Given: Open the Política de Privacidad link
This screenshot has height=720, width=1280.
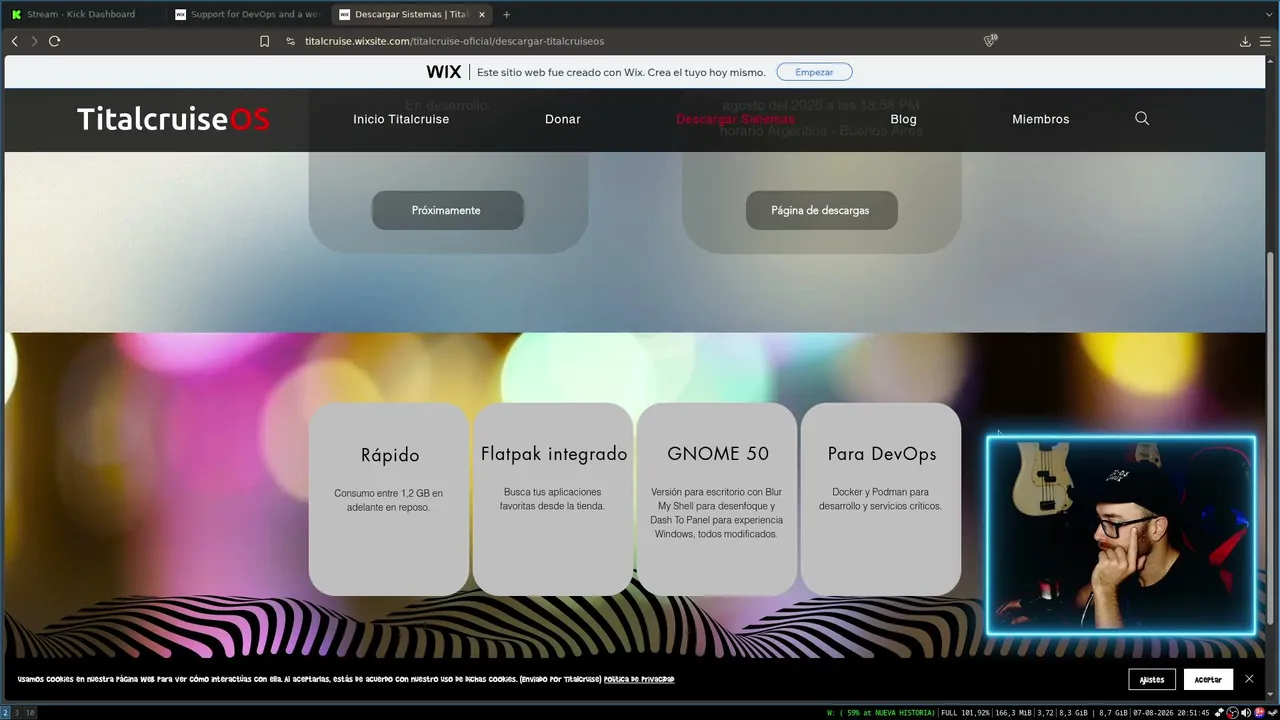Looking at the screenshot, I should [x=639, y=679].
